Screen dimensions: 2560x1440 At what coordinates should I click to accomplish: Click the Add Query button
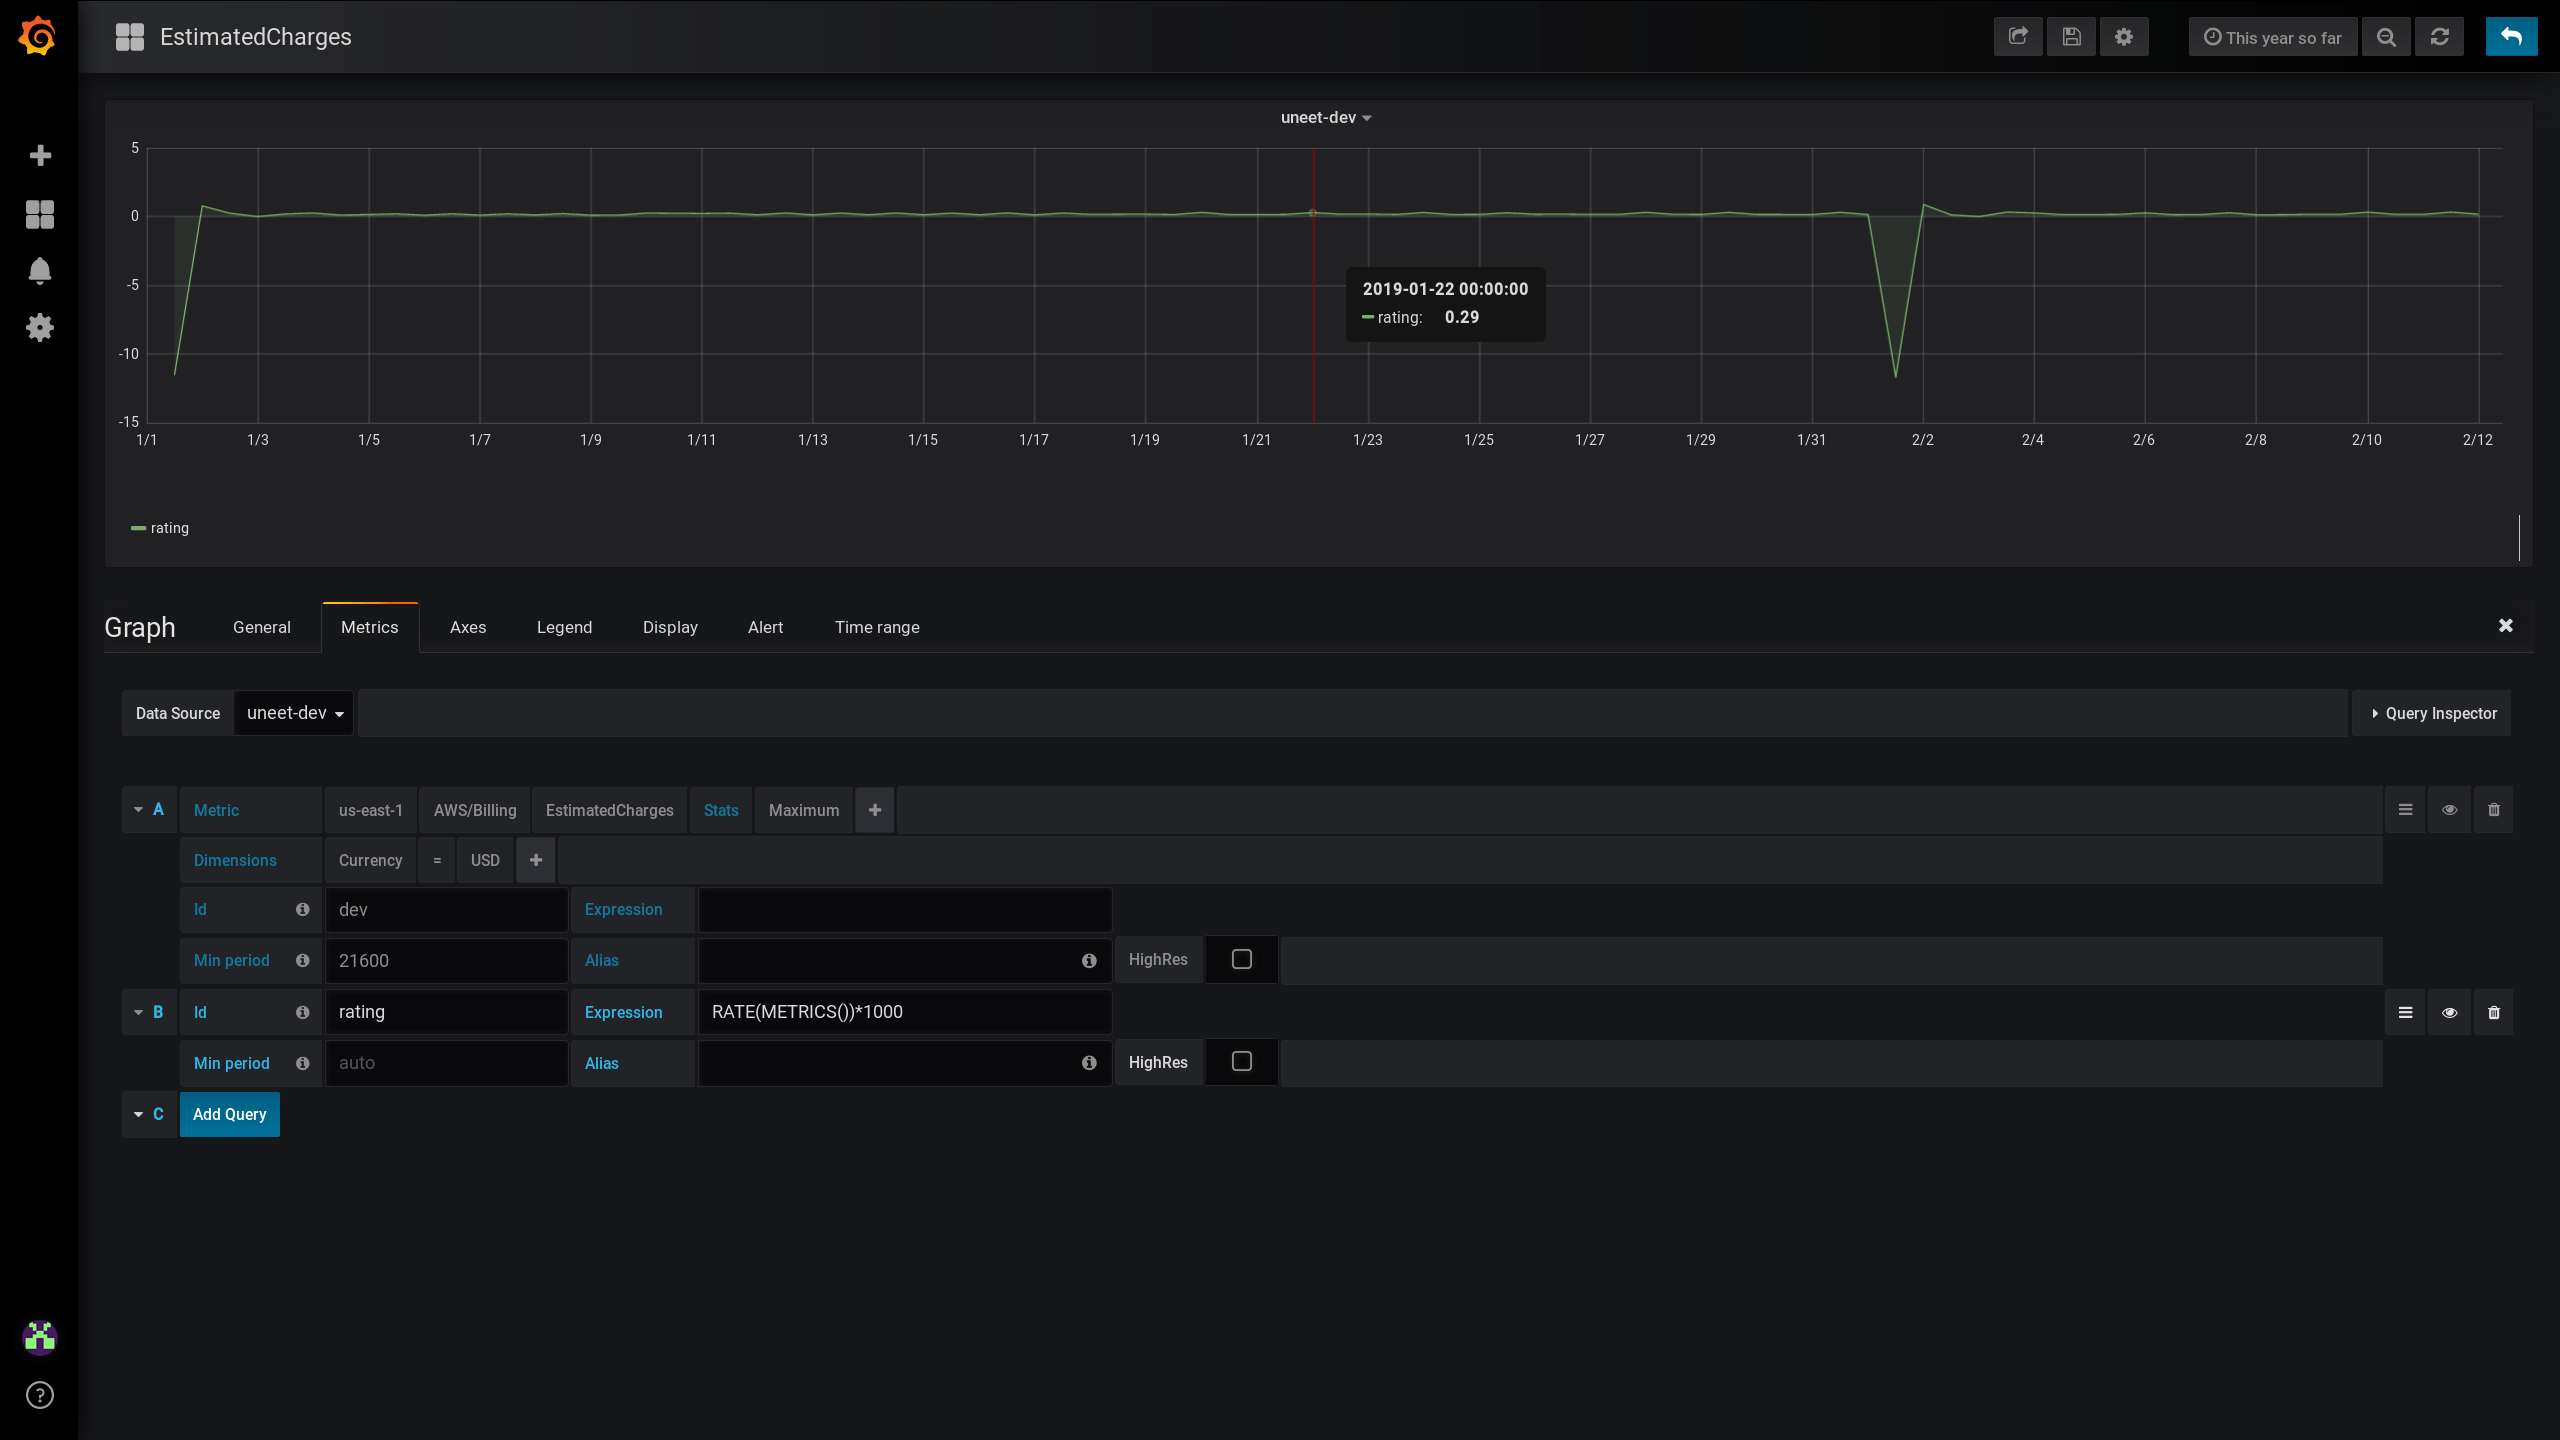click(x=229, y=1114)
